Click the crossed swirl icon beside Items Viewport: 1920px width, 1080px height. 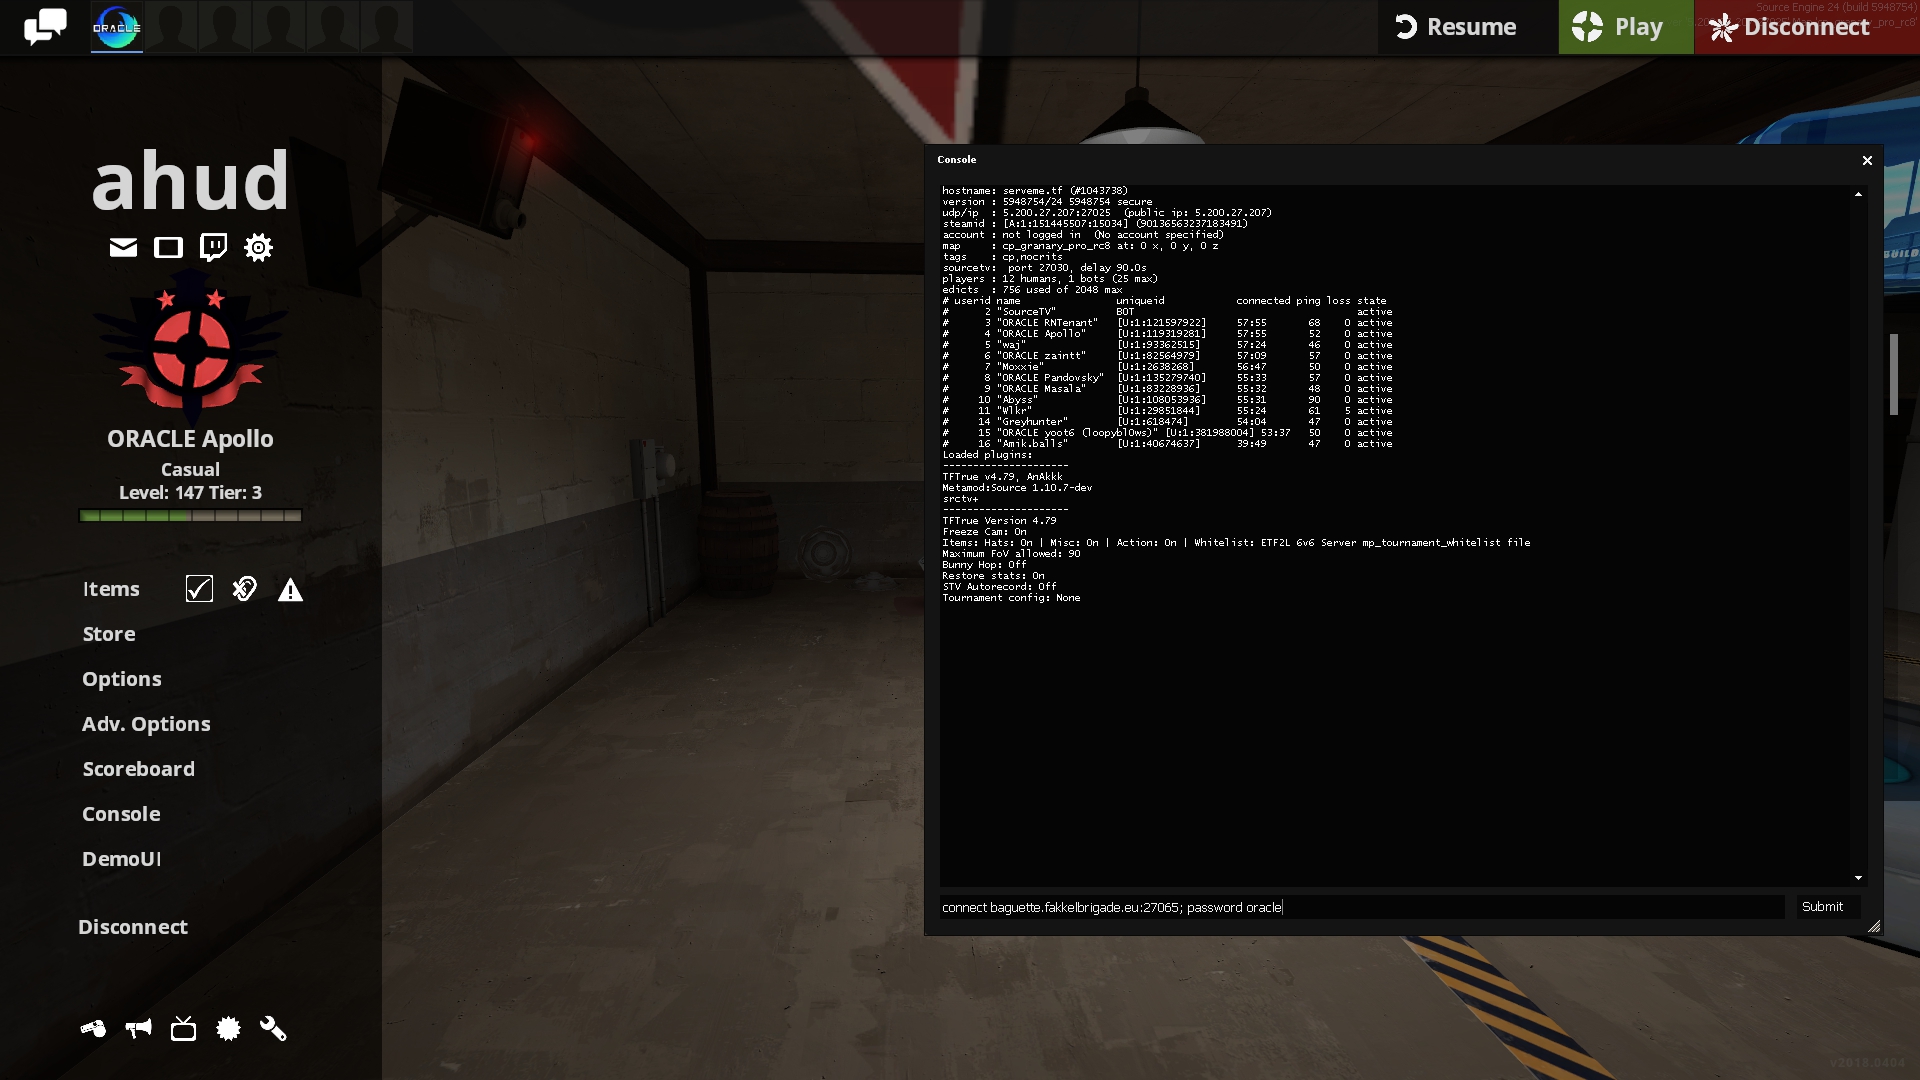pos(244,589)
